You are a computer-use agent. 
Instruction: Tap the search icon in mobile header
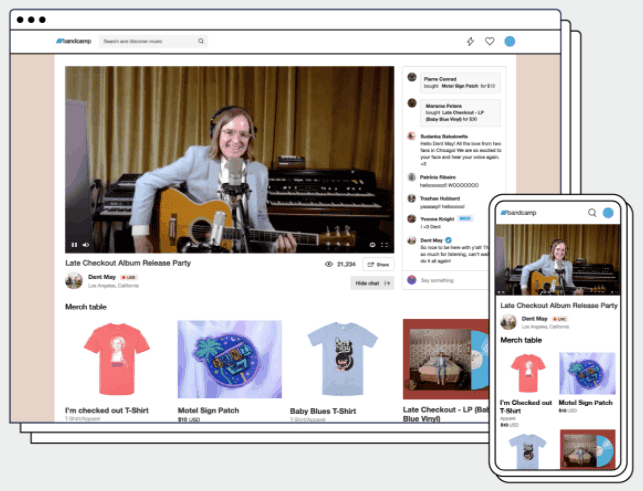point(592,212)
